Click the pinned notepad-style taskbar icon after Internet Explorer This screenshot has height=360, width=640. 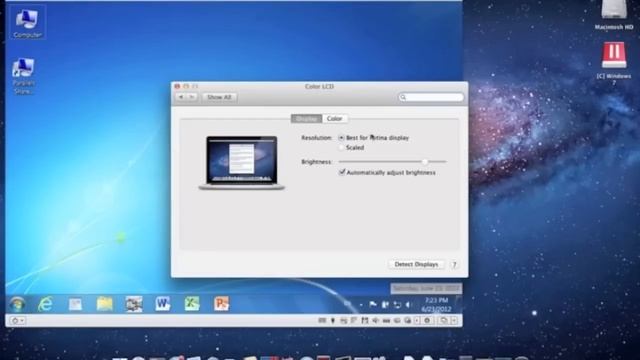pyautogui.click(x=75, y=304)
